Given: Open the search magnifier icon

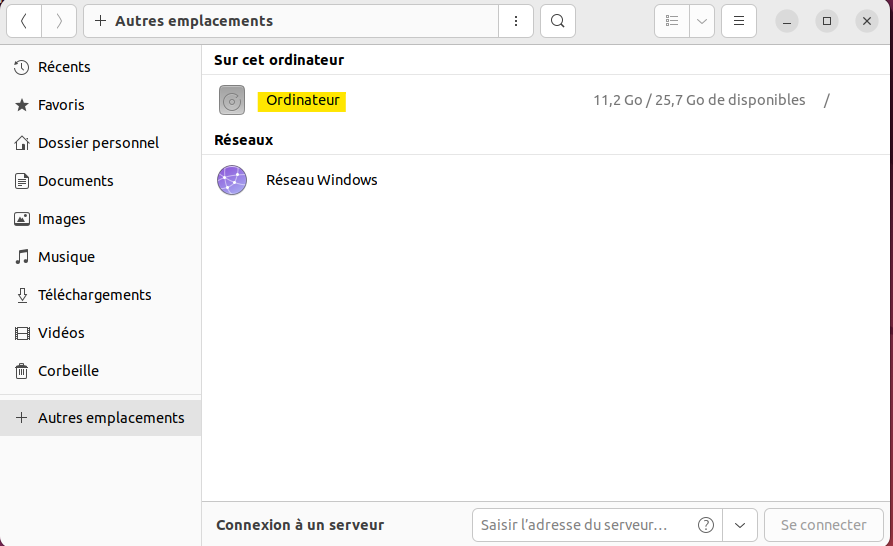Looking at the screenshot, I should 558,21.
